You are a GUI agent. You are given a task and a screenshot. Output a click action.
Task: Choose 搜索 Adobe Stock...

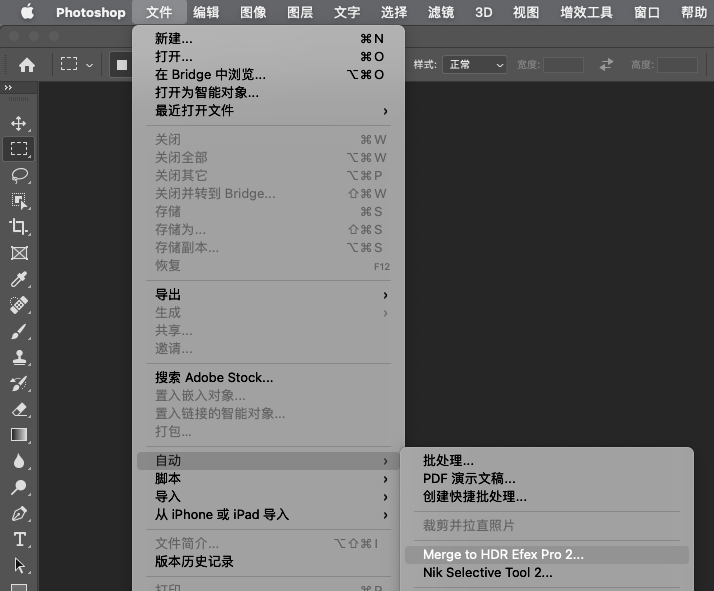(x=268, y=377)
